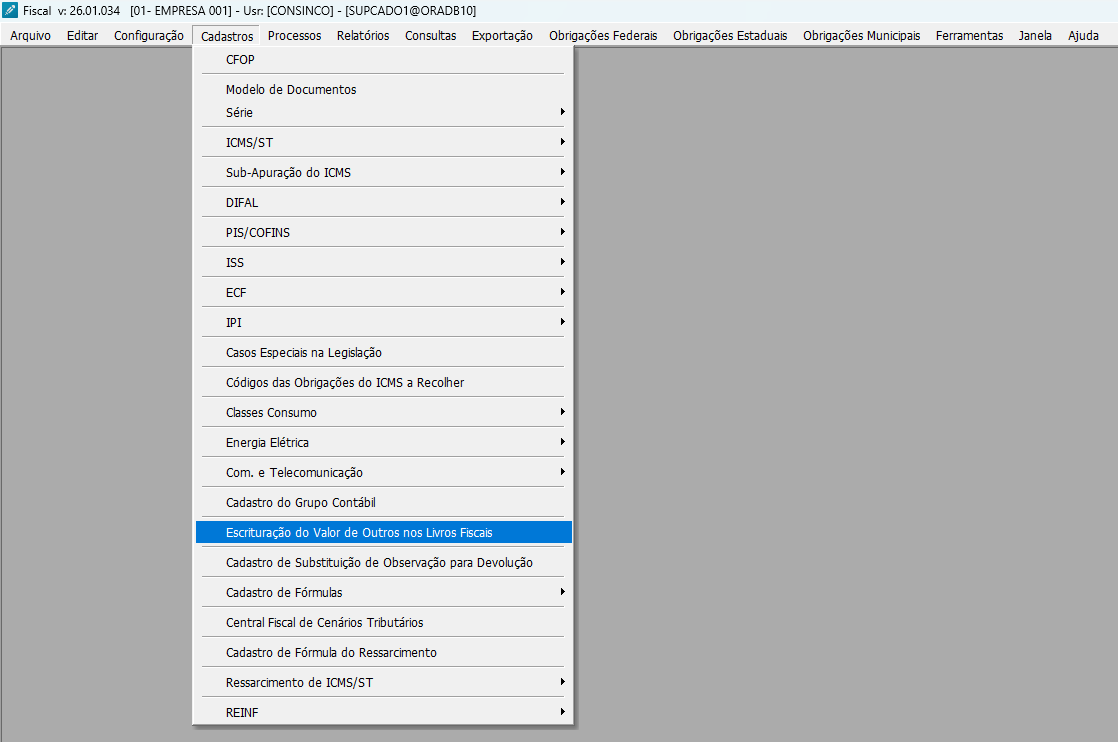Open Central Fiscal de Cenários Tributários

pos(384,622)
